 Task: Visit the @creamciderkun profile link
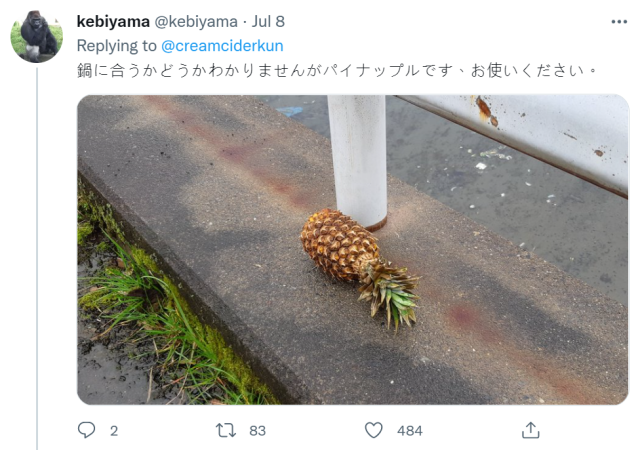click(222, 46)
